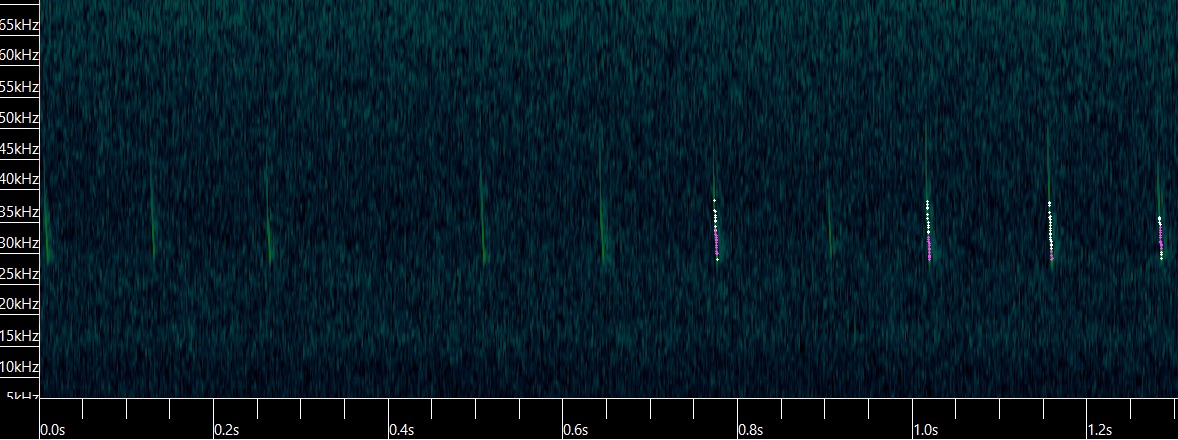
Task: Select the 40kHz label on frequency axis
Action: coord(19,180)
